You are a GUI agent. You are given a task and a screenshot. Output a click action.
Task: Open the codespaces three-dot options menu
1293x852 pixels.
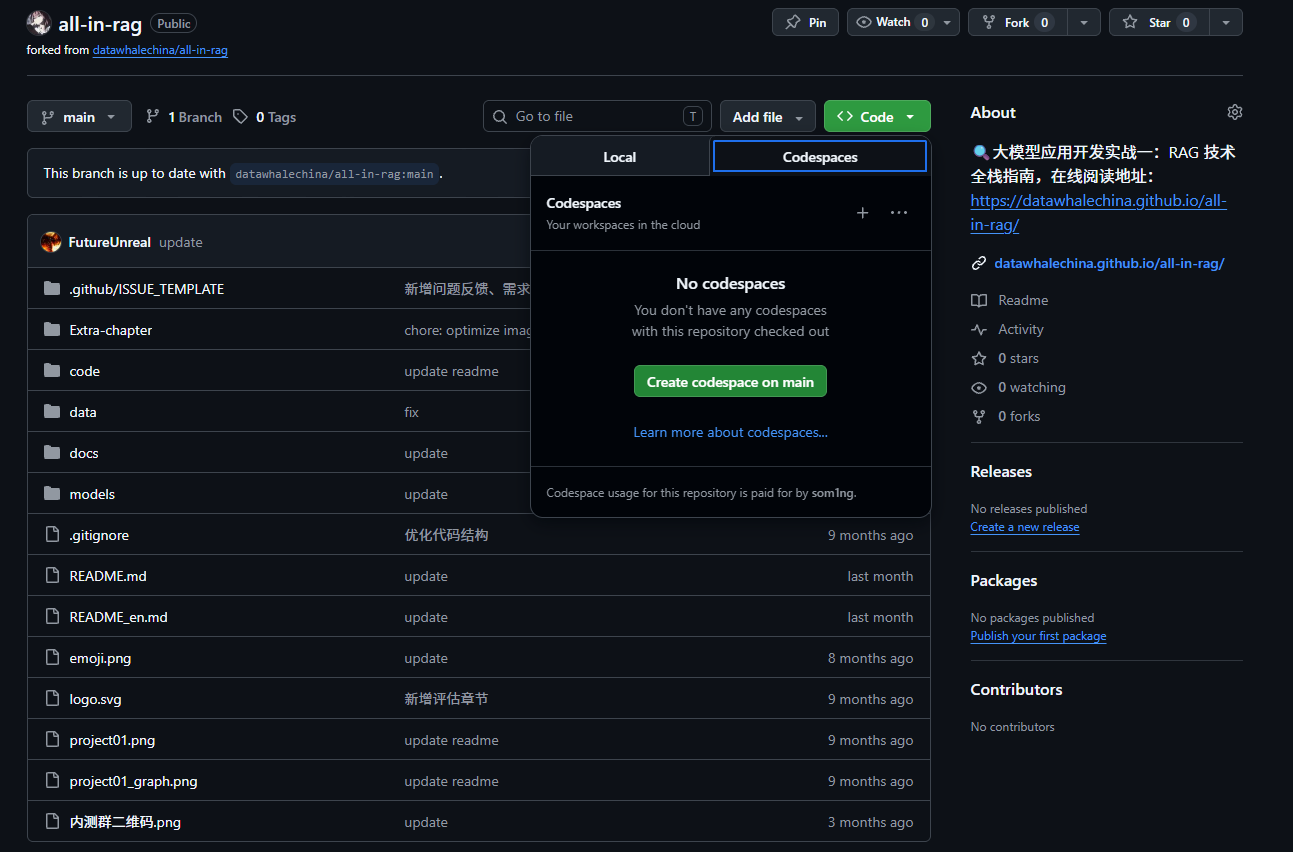[x=899, y=213]
